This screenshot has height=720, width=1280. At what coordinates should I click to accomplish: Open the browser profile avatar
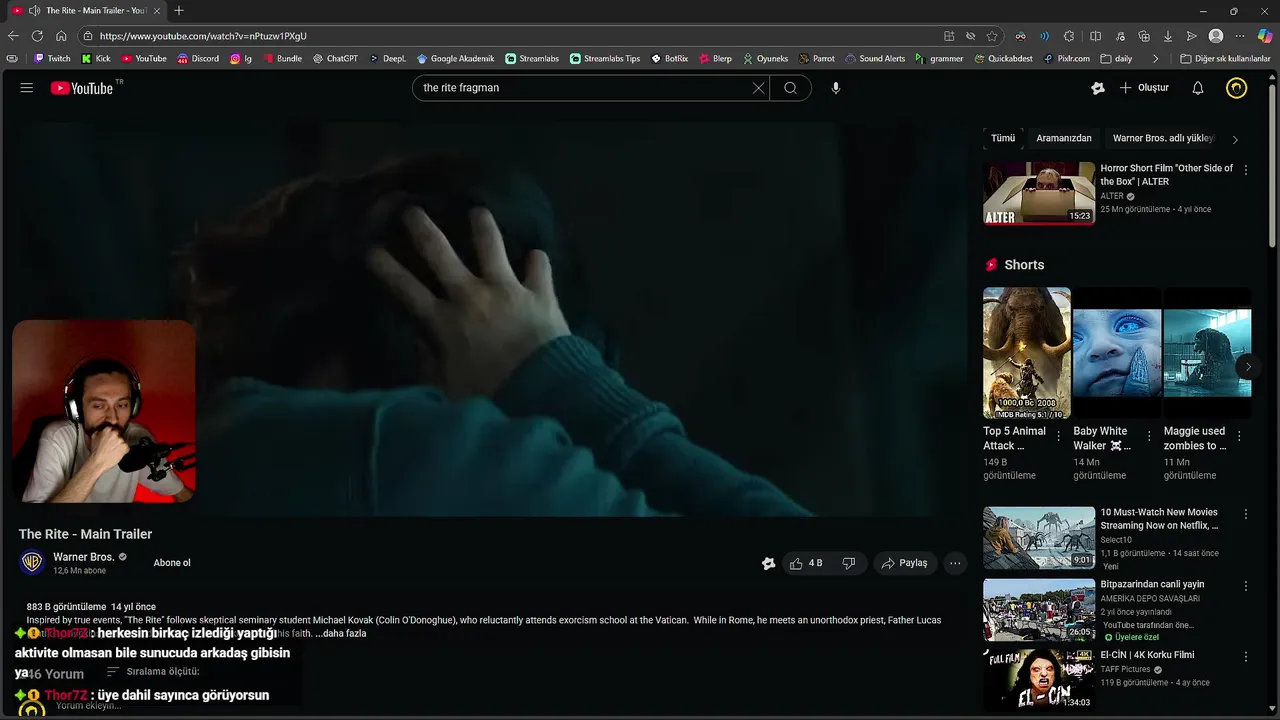[x=1216, y=36]
